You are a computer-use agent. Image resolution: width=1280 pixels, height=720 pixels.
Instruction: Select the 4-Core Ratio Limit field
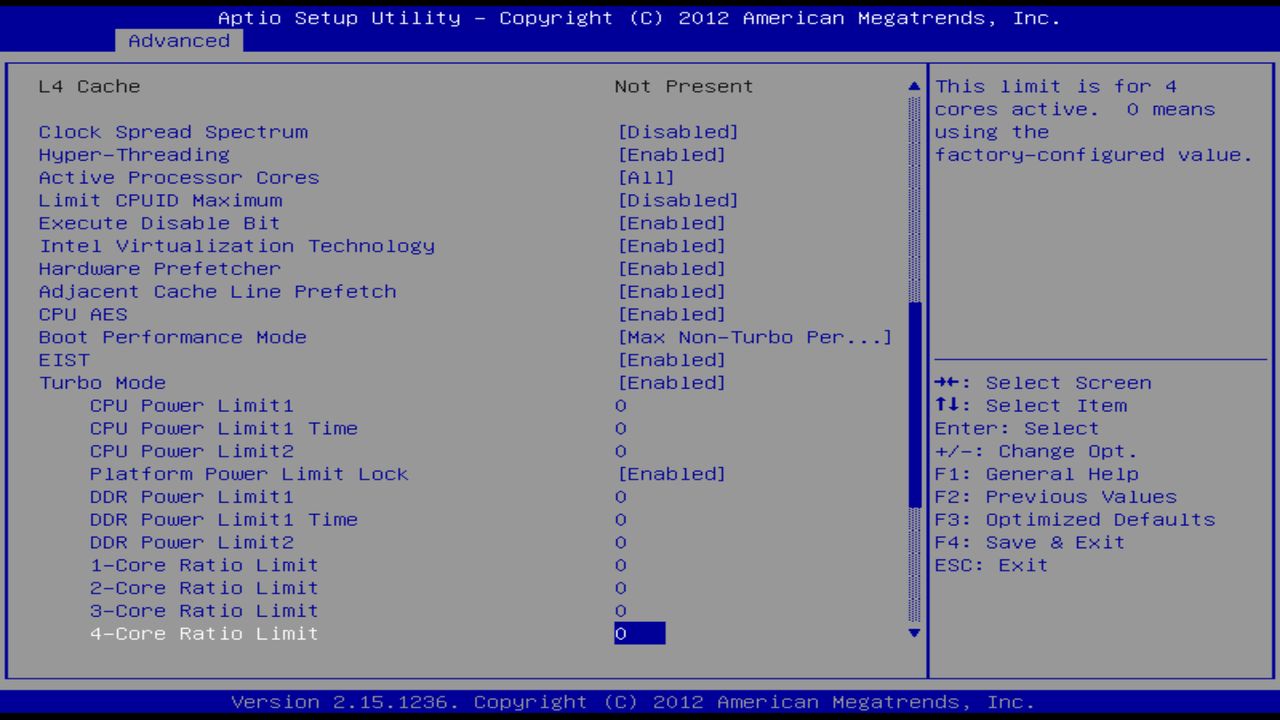click(x=638, y=633)
